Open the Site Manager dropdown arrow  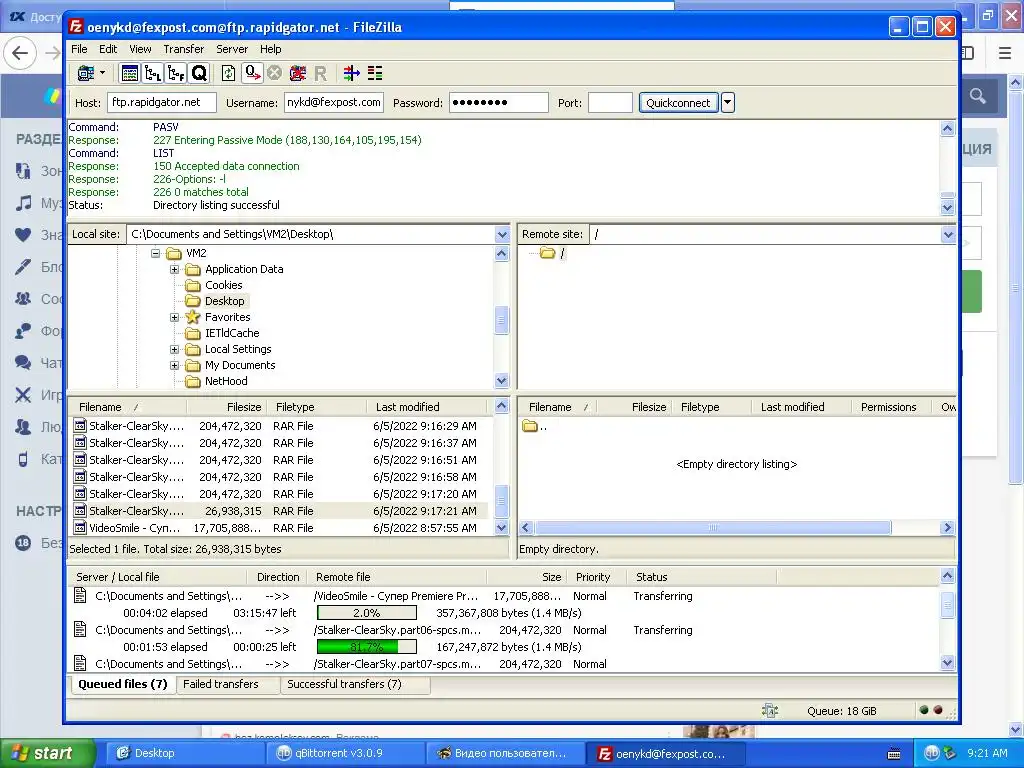[x=103, y=72]
